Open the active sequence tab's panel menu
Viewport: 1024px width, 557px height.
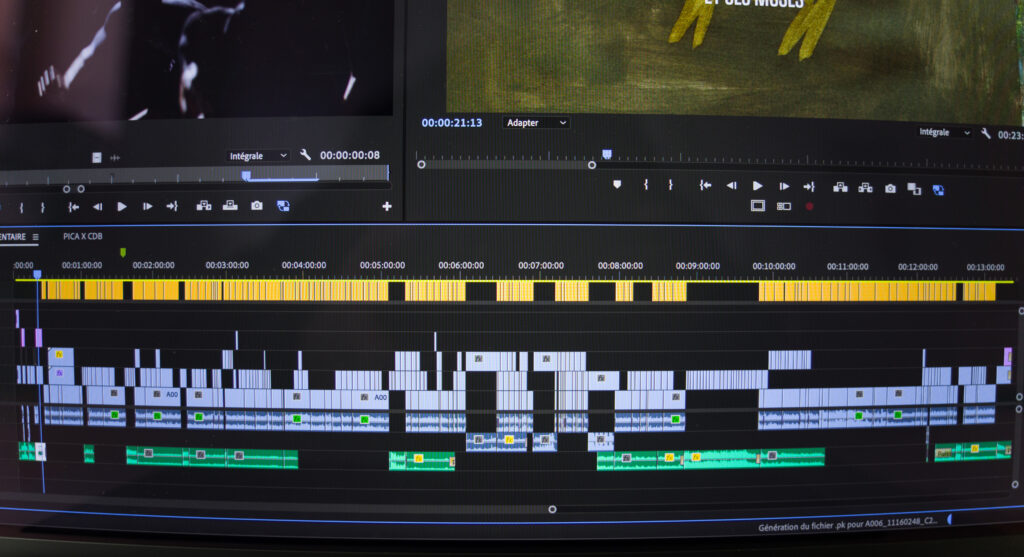click(x=35, y=237)
